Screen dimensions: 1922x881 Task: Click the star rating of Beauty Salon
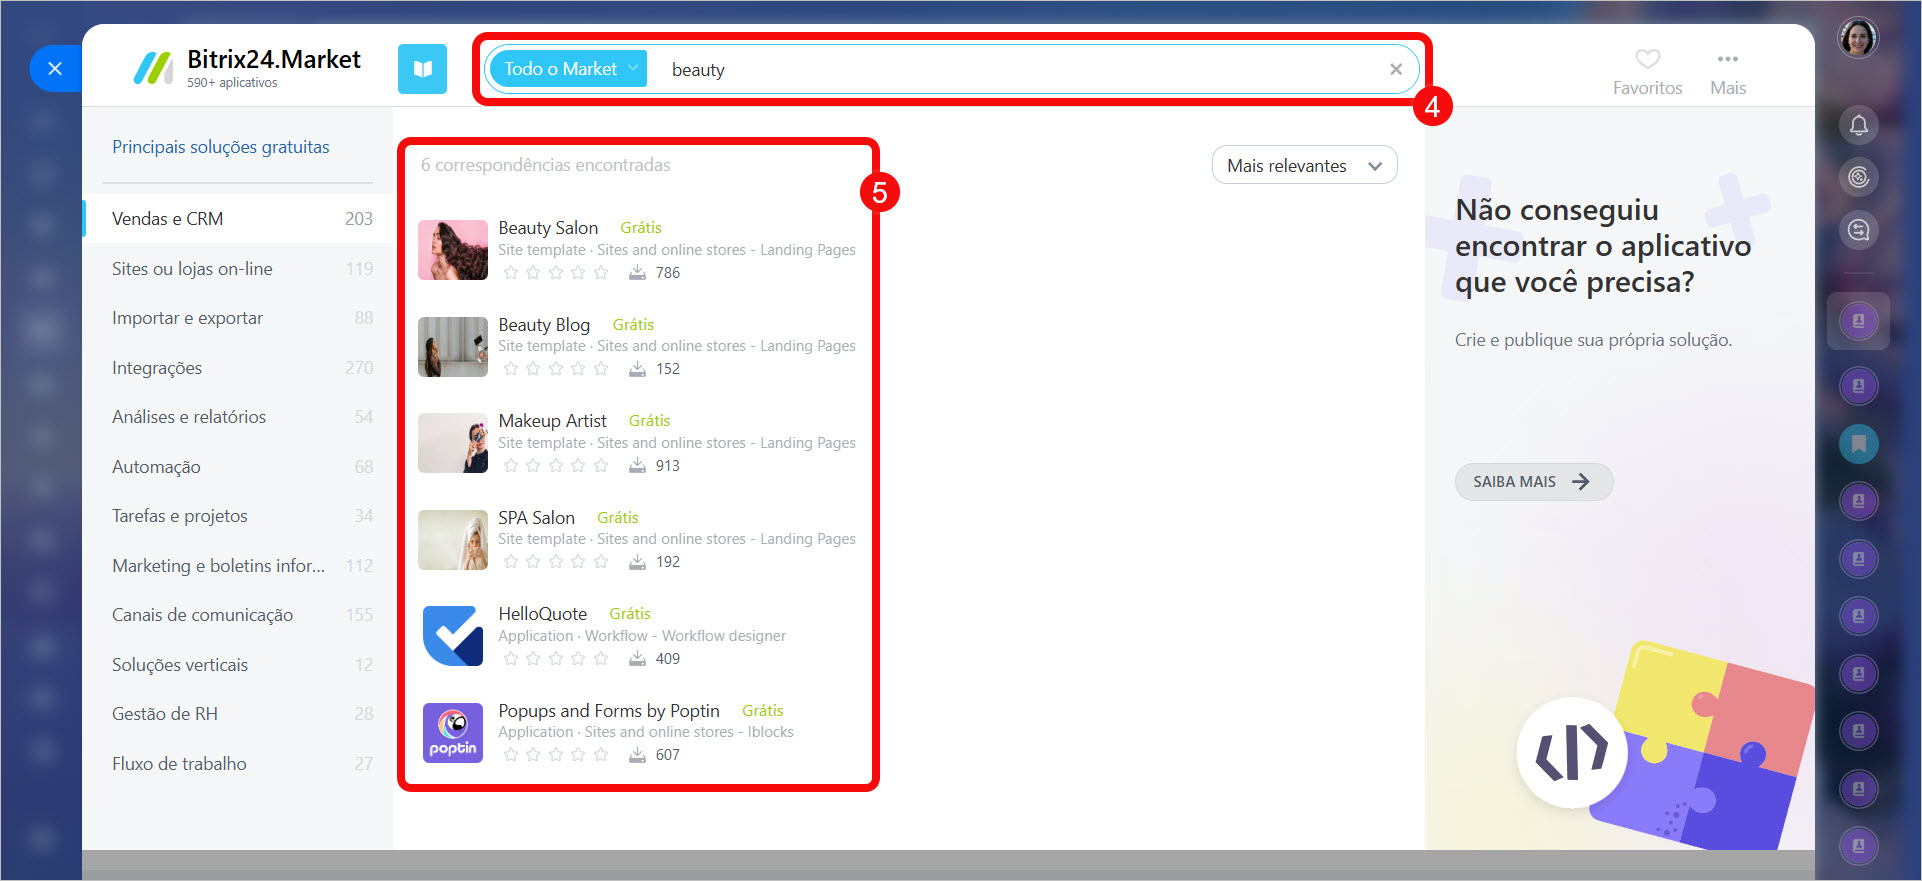tap(556, 273)
